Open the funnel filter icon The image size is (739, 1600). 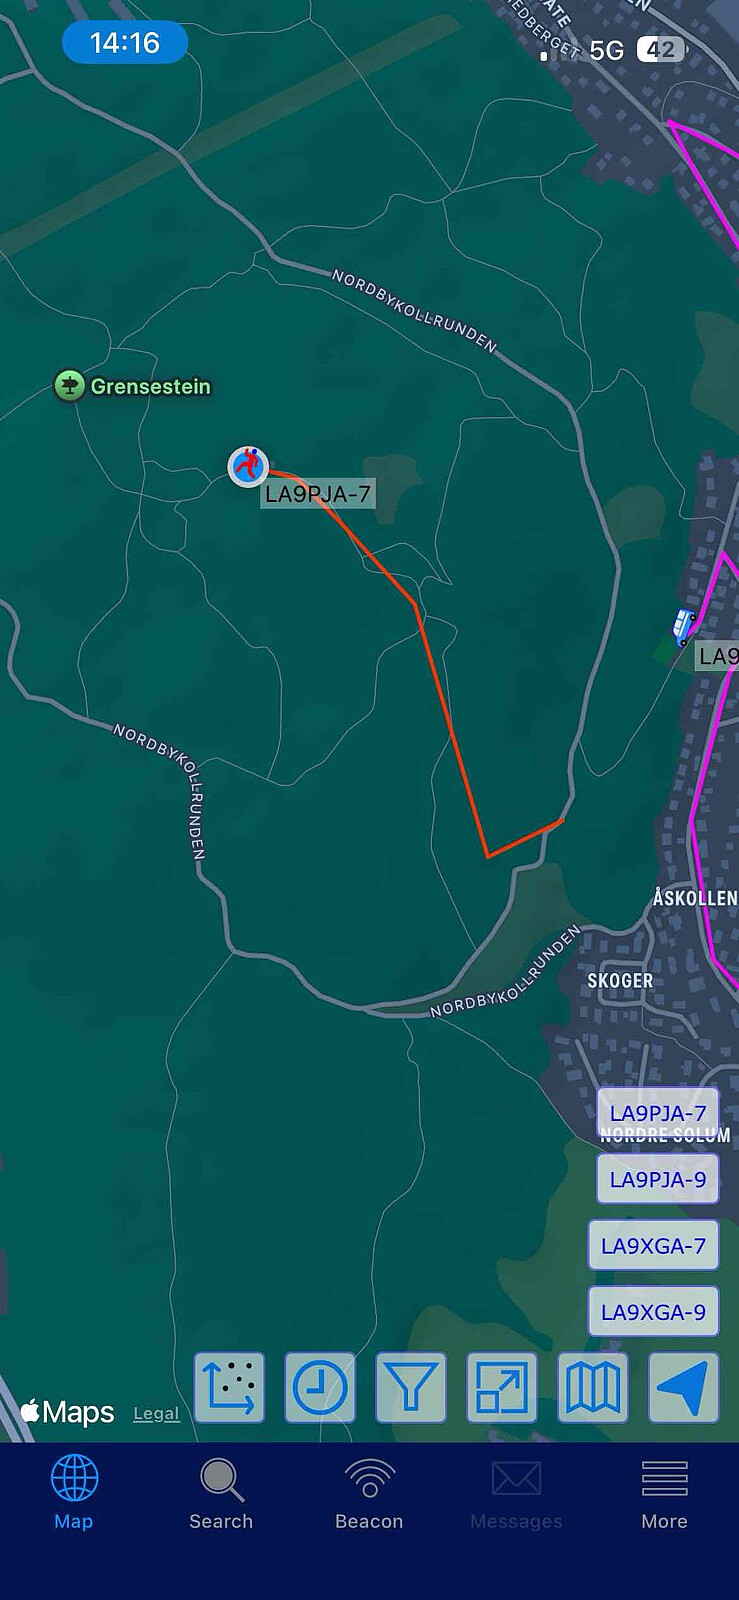pyautogui.click(x=411, y=1387)
